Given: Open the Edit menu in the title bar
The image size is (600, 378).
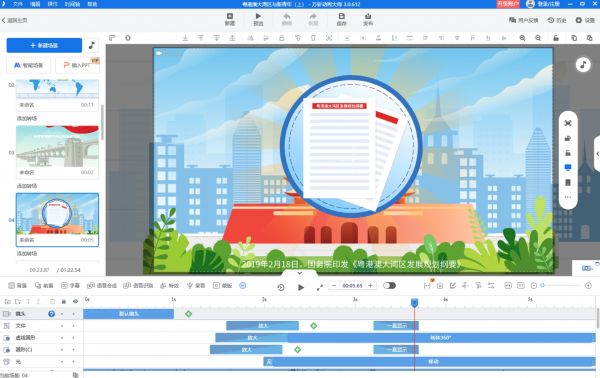Looking at the screenshot, I should 35,4.
